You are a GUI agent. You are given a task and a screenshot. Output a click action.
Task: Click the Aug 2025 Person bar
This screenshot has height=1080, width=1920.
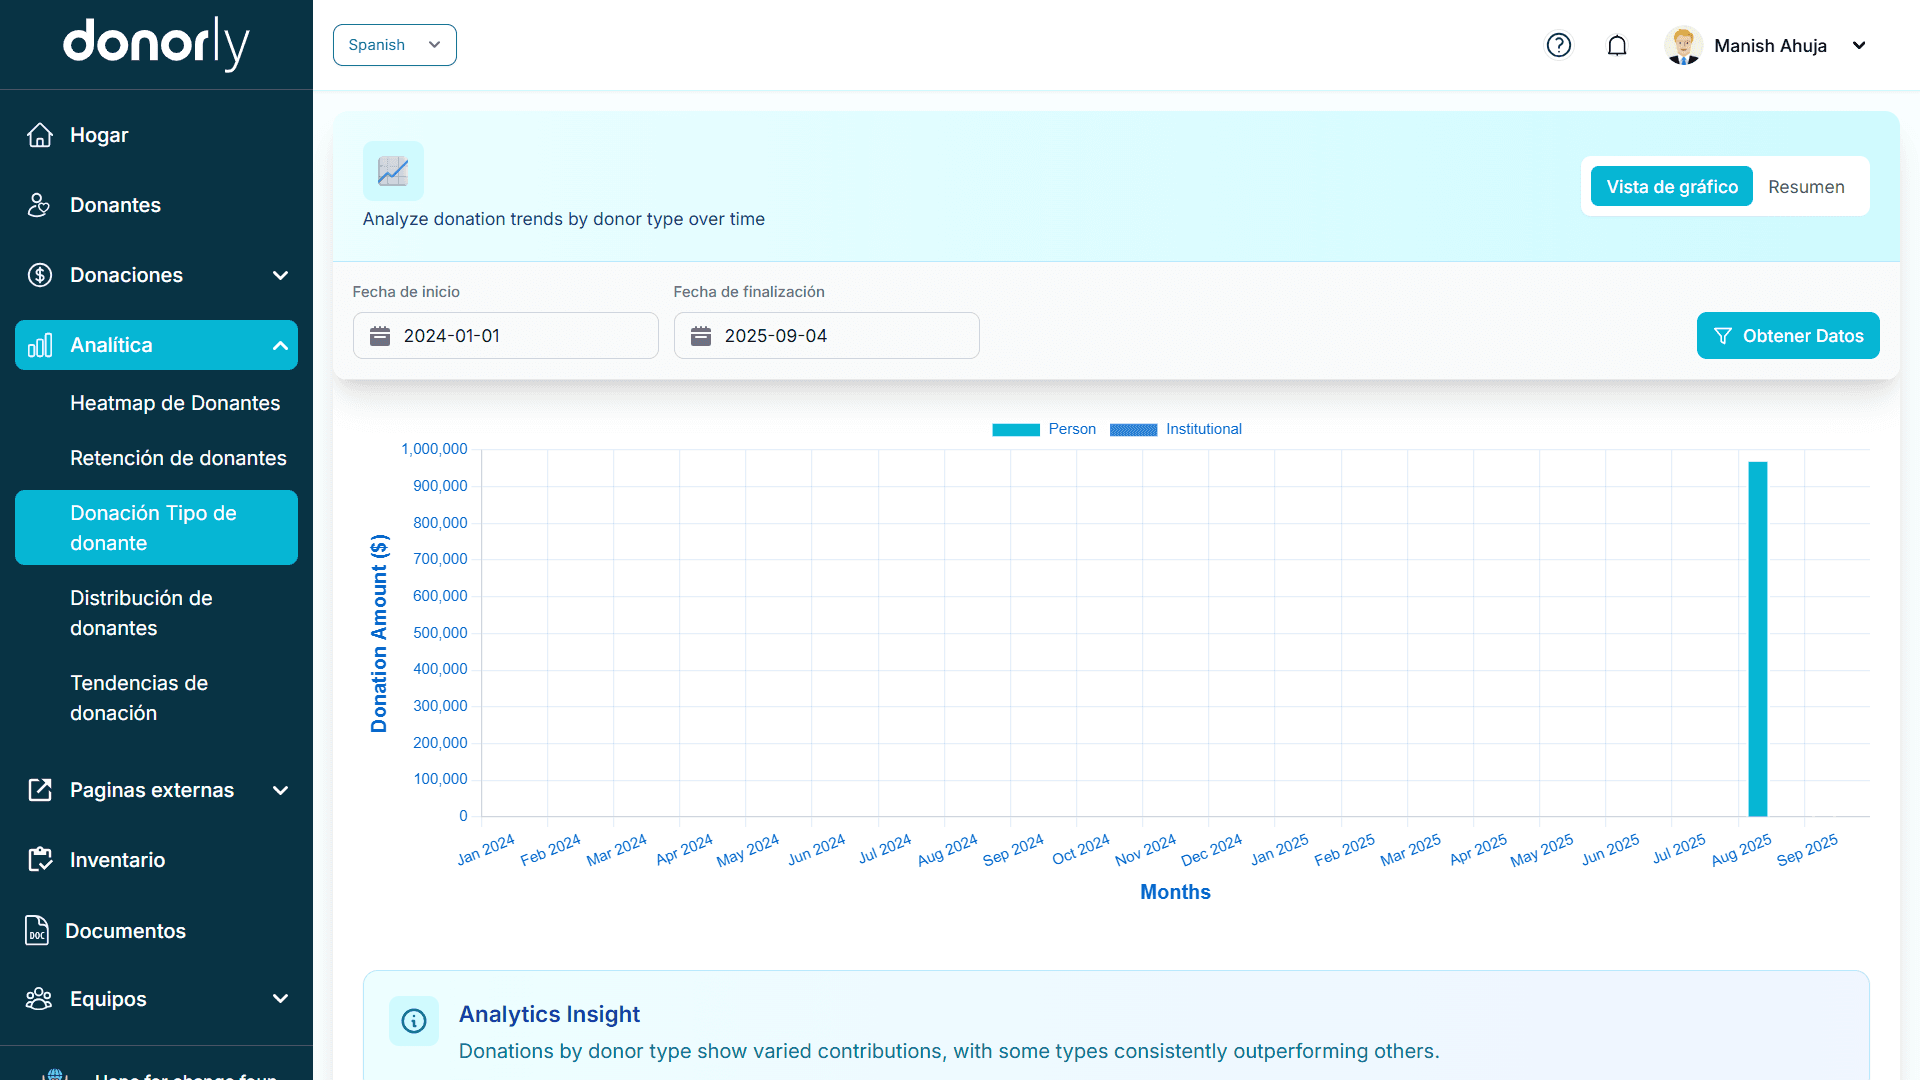(x=1757, y=640)
